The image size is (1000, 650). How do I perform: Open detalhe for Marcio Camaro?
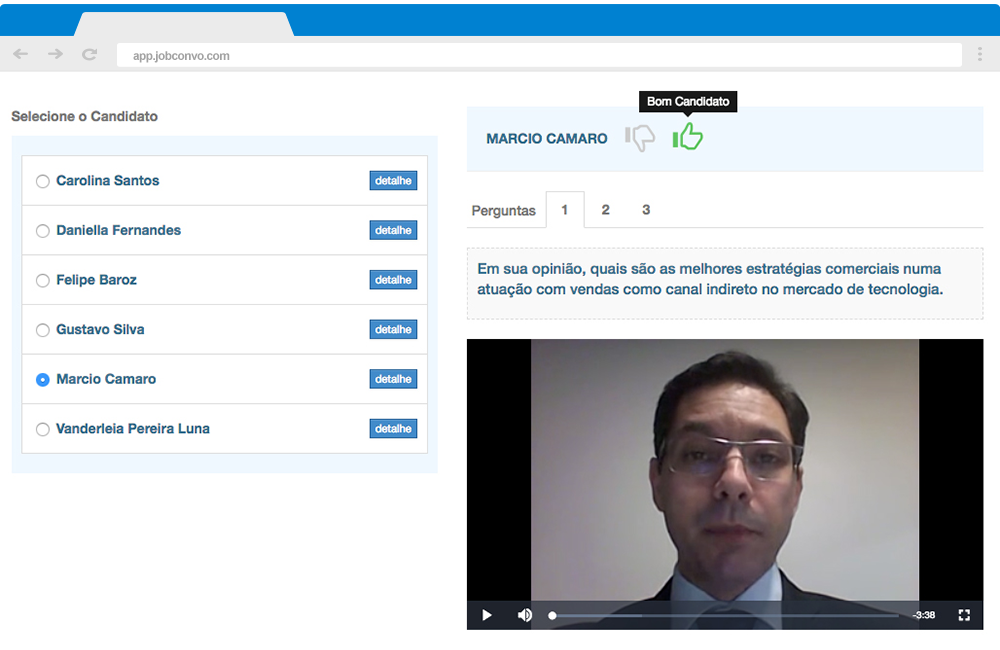click(x=393, y=379)
